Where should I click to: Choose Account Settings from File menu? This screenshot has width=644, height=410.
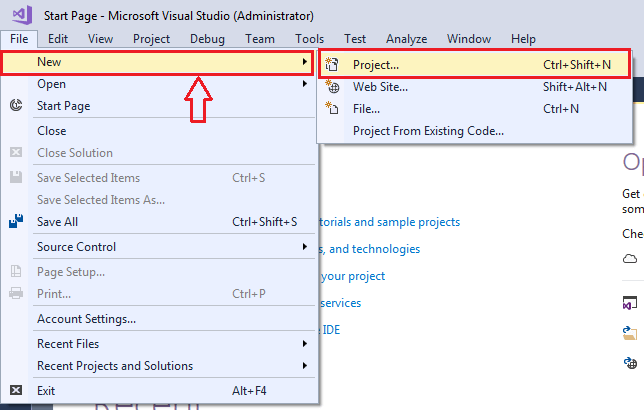[86, 319]
